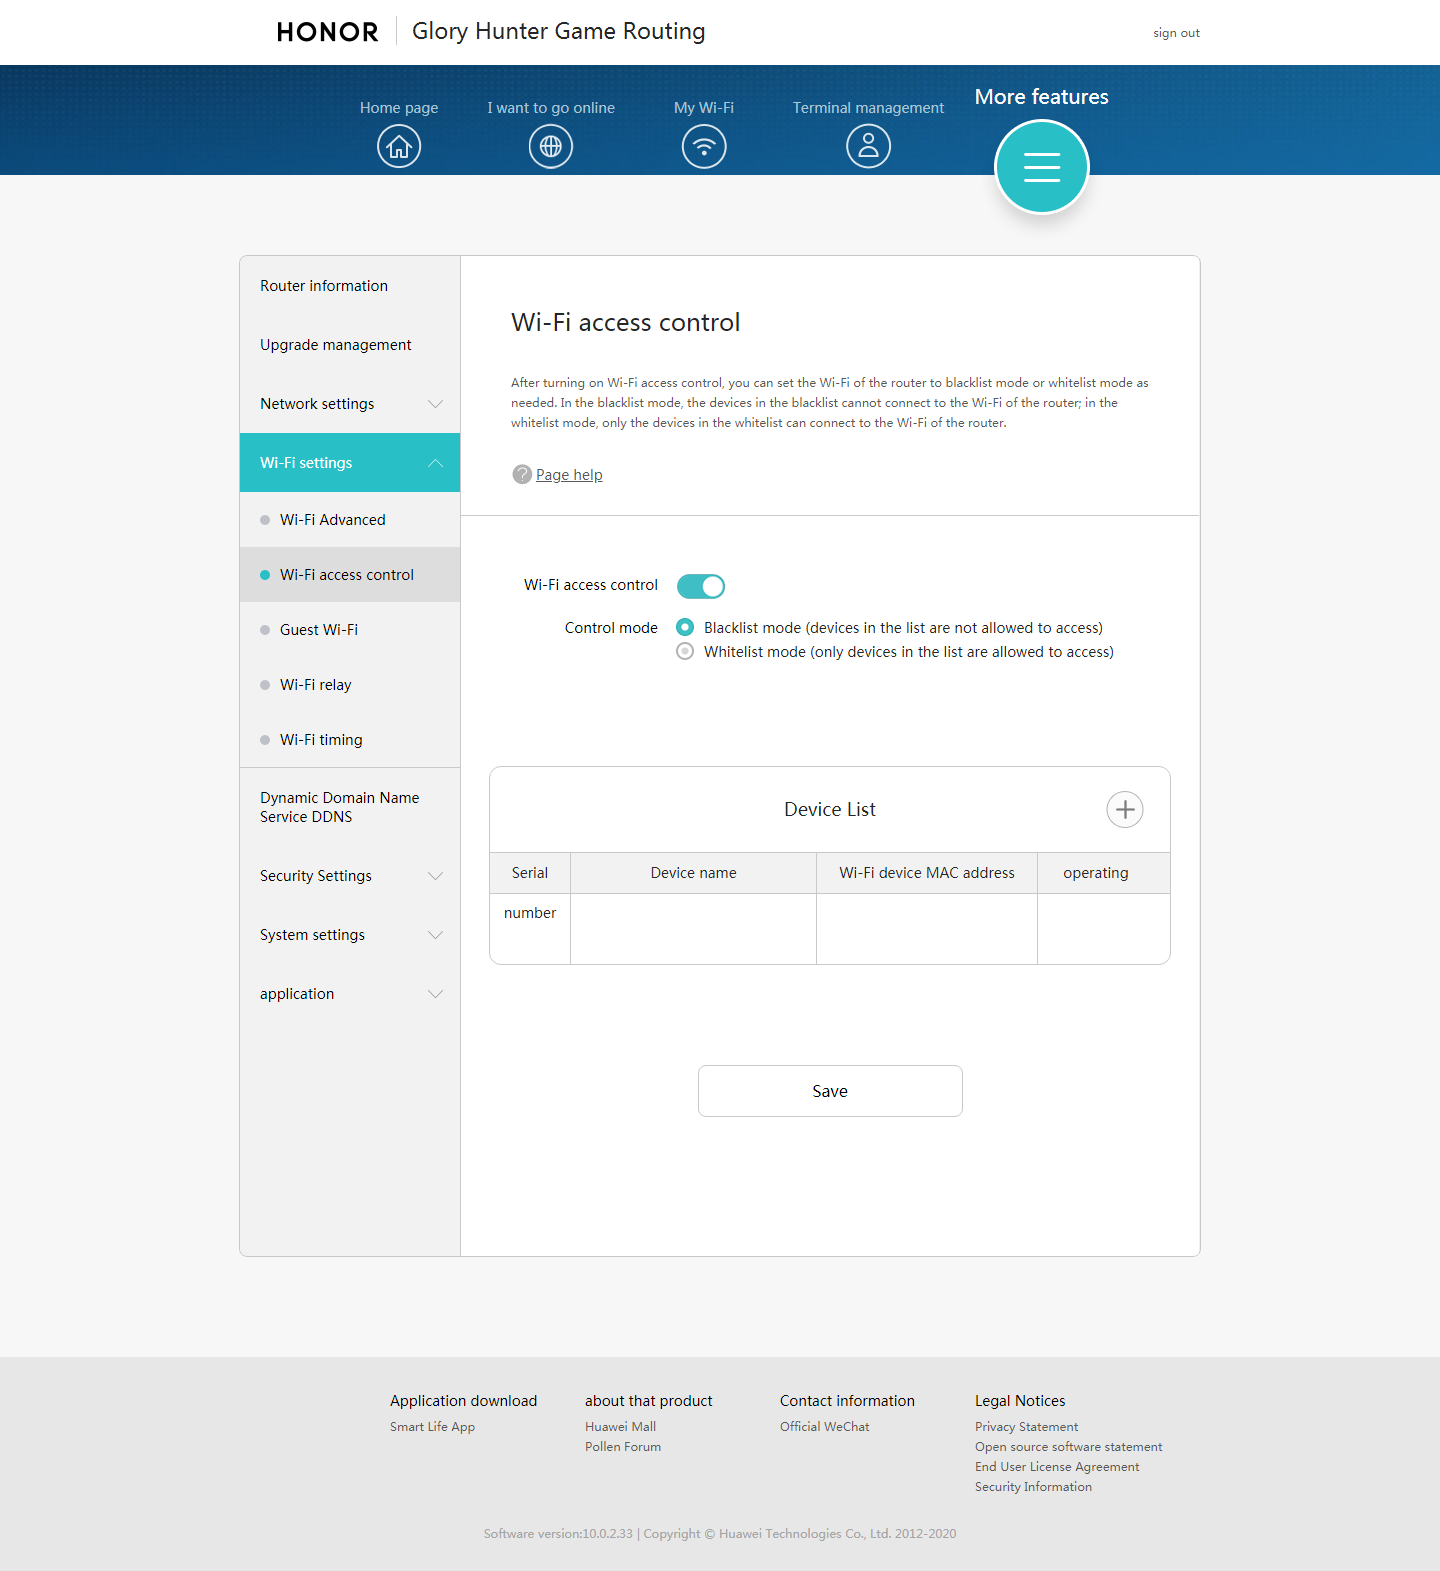This screenshot has width=1440, height=1571.
Task: Turn off the Wi-Fi access control switch
Action: pyautogui.click(x=701, y=586)
